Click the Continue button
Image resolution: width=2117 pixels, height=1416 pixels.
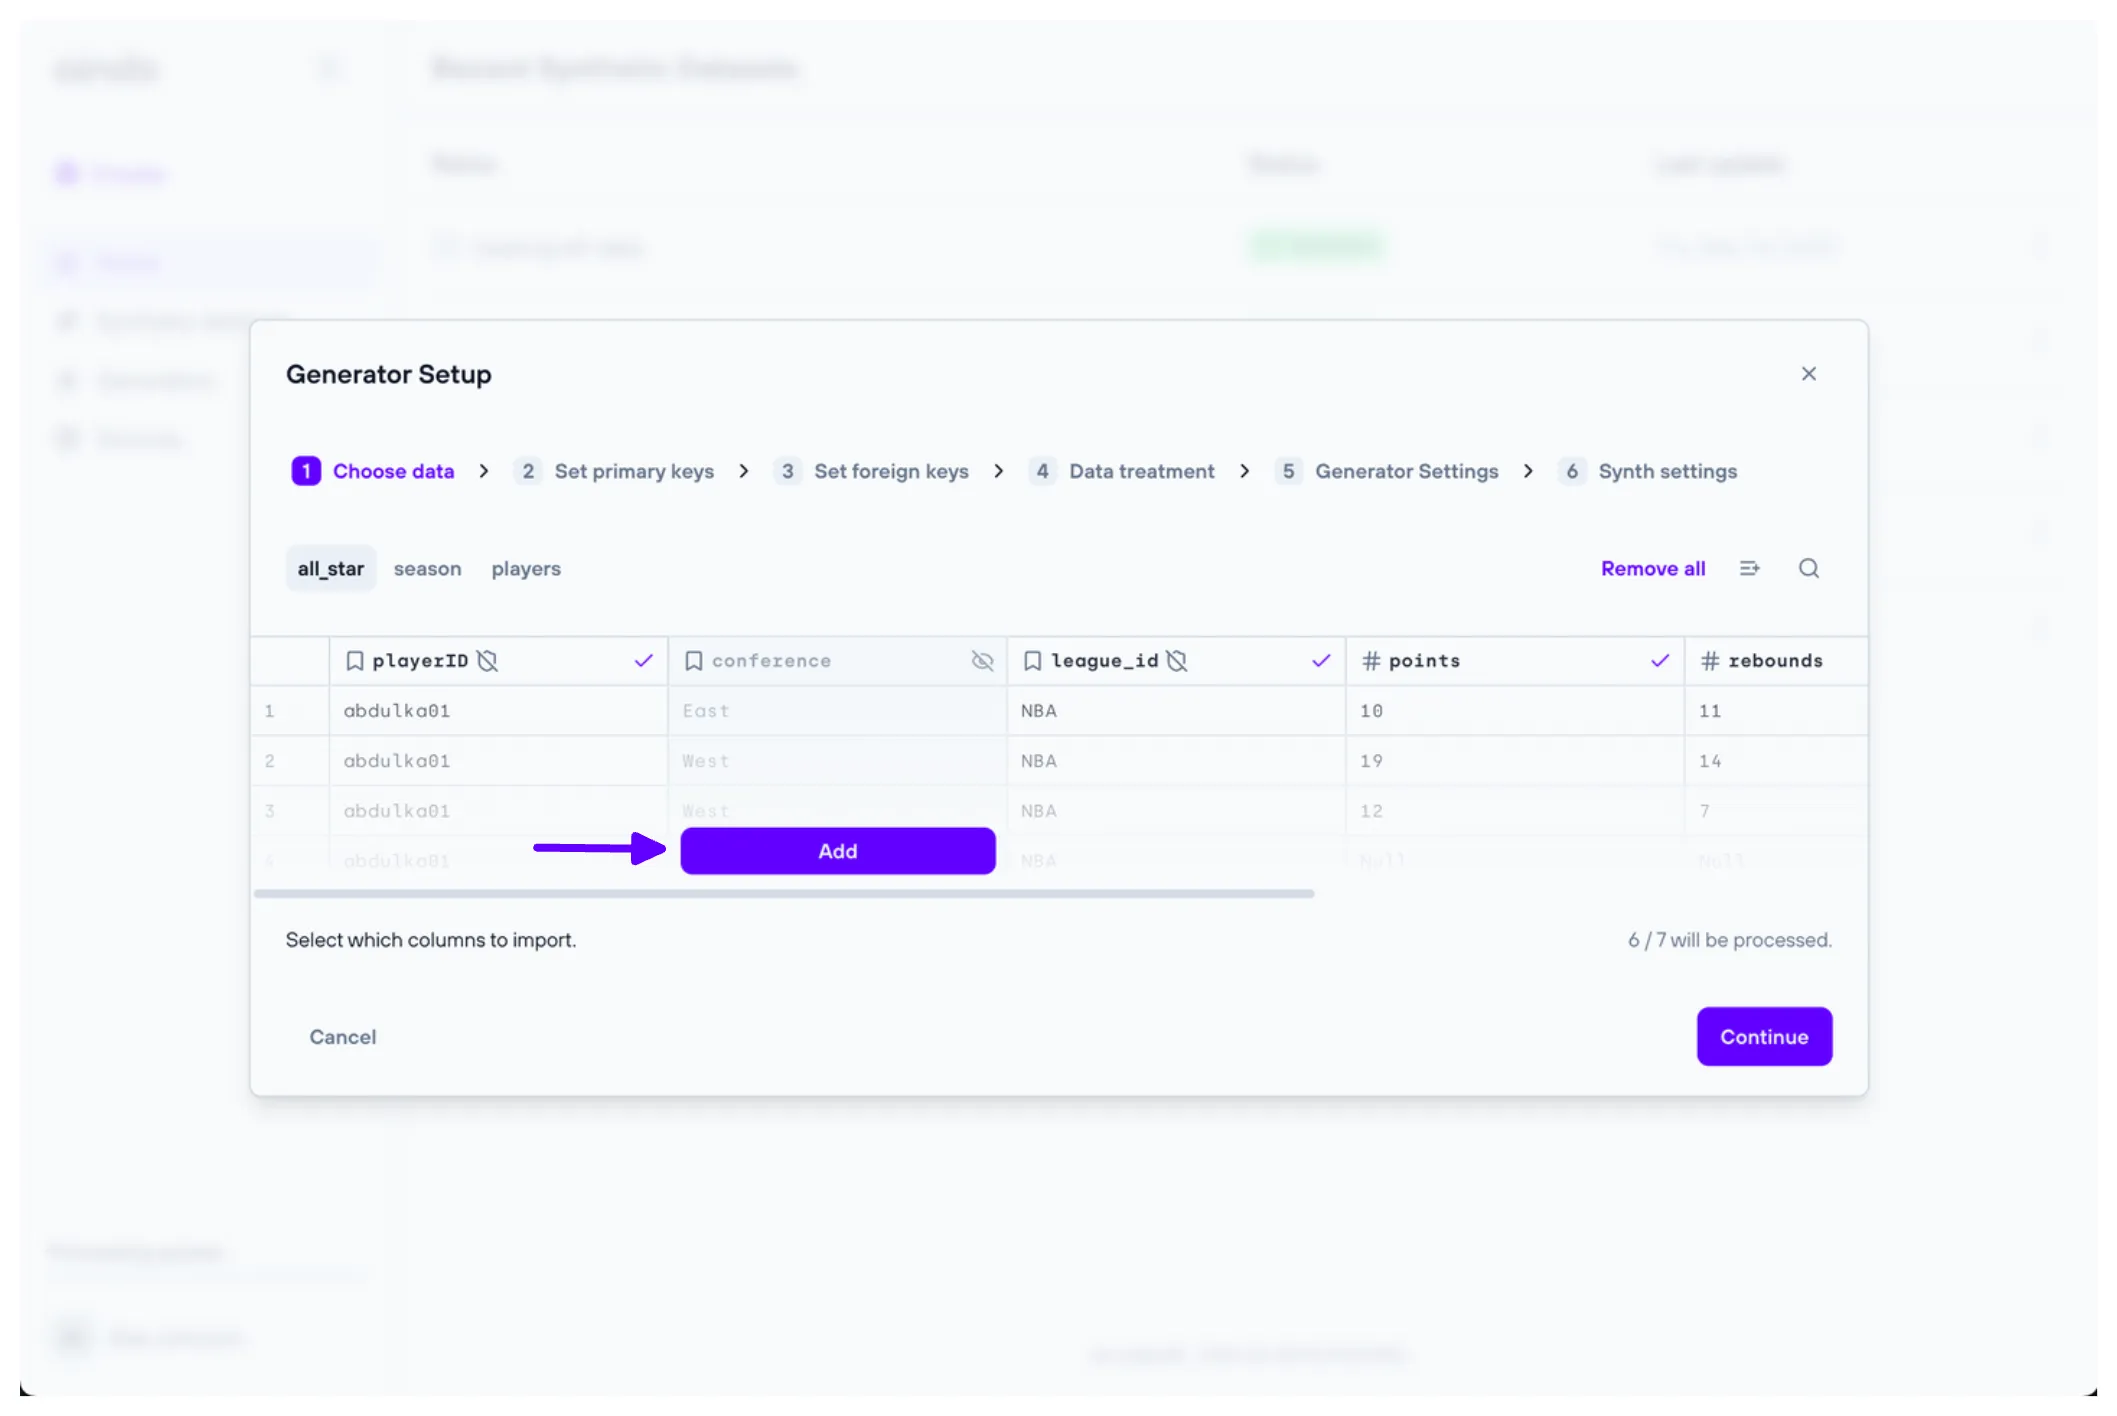point(1763,1037)
